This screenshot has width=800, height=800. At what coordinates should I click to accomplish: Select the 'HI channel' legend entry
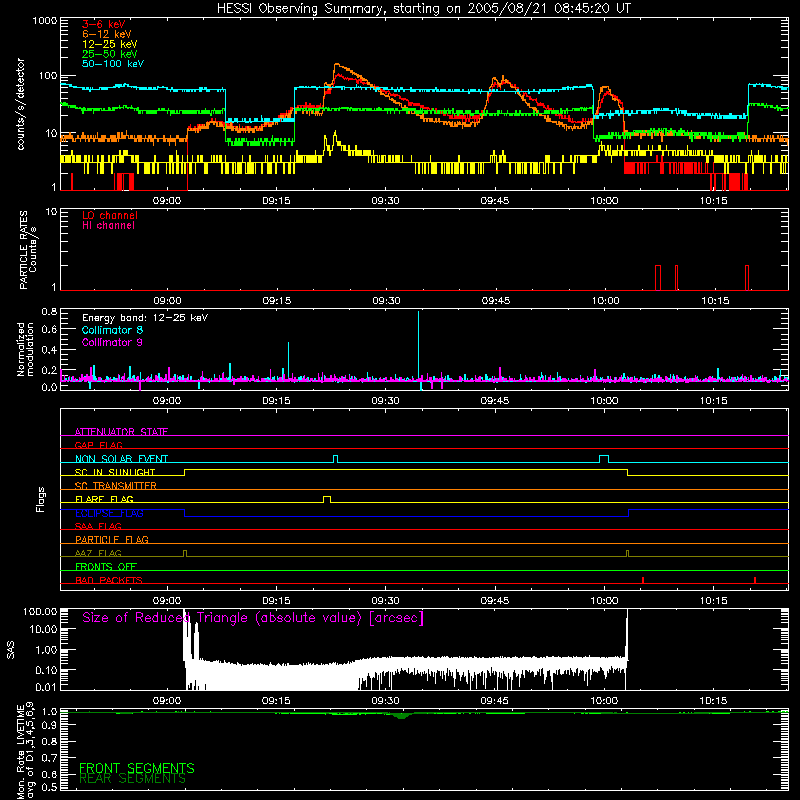pos(108,226)
